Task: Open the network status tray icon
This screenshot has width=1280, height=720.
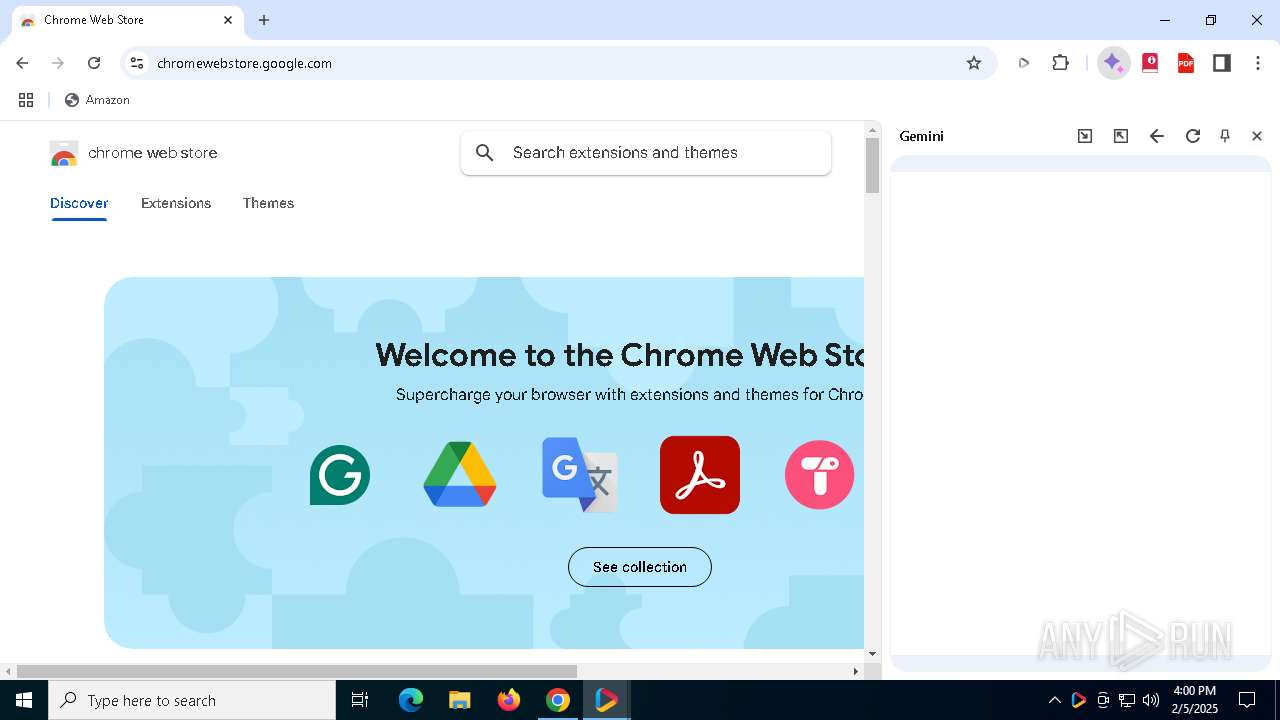Action: click(1127, 700)
